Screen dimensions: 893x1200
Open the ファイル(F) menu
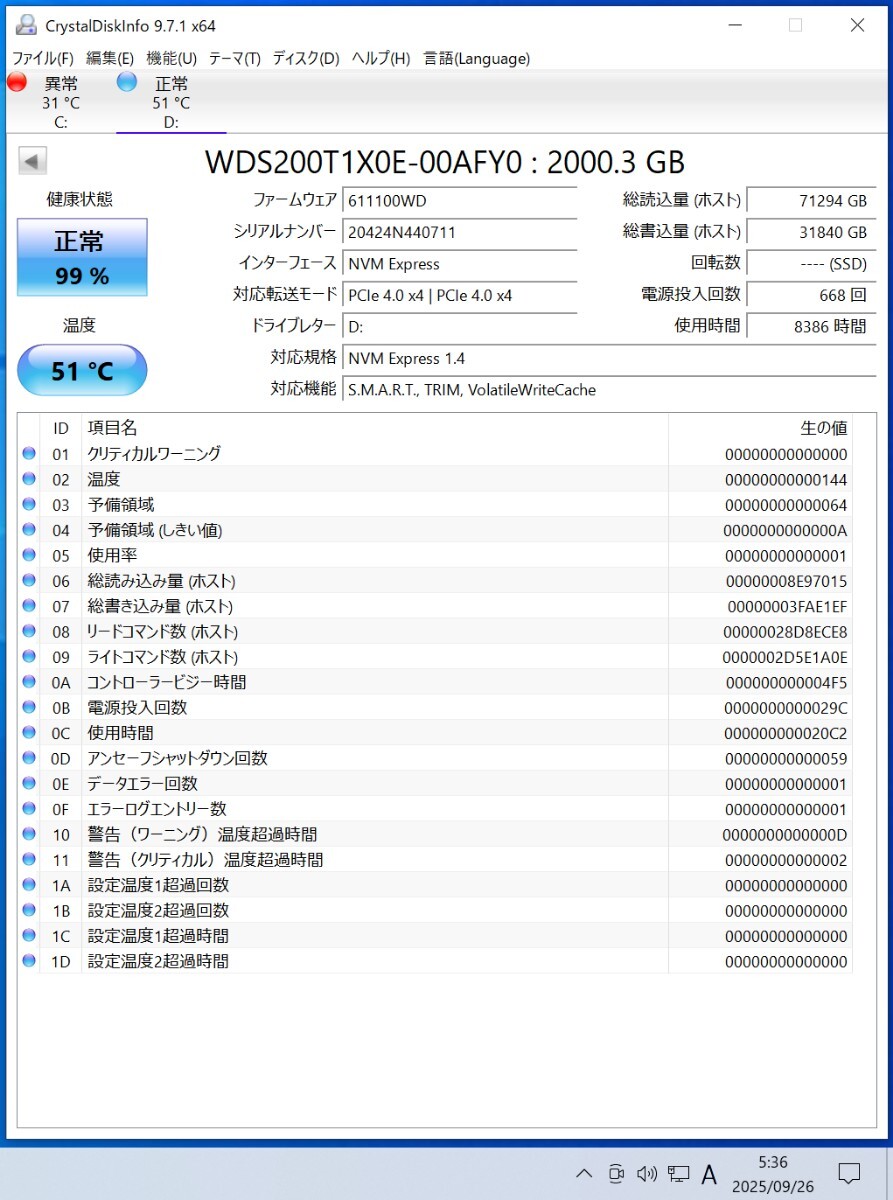pyautogui.click(x=42, y=58)
